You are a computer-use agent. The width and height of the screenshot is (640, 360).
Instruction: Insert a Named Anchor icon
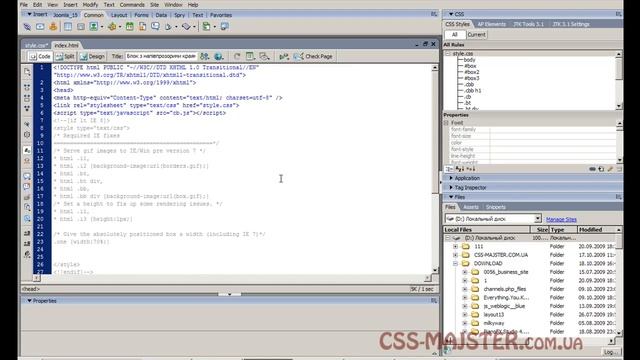tap(53, 27)
